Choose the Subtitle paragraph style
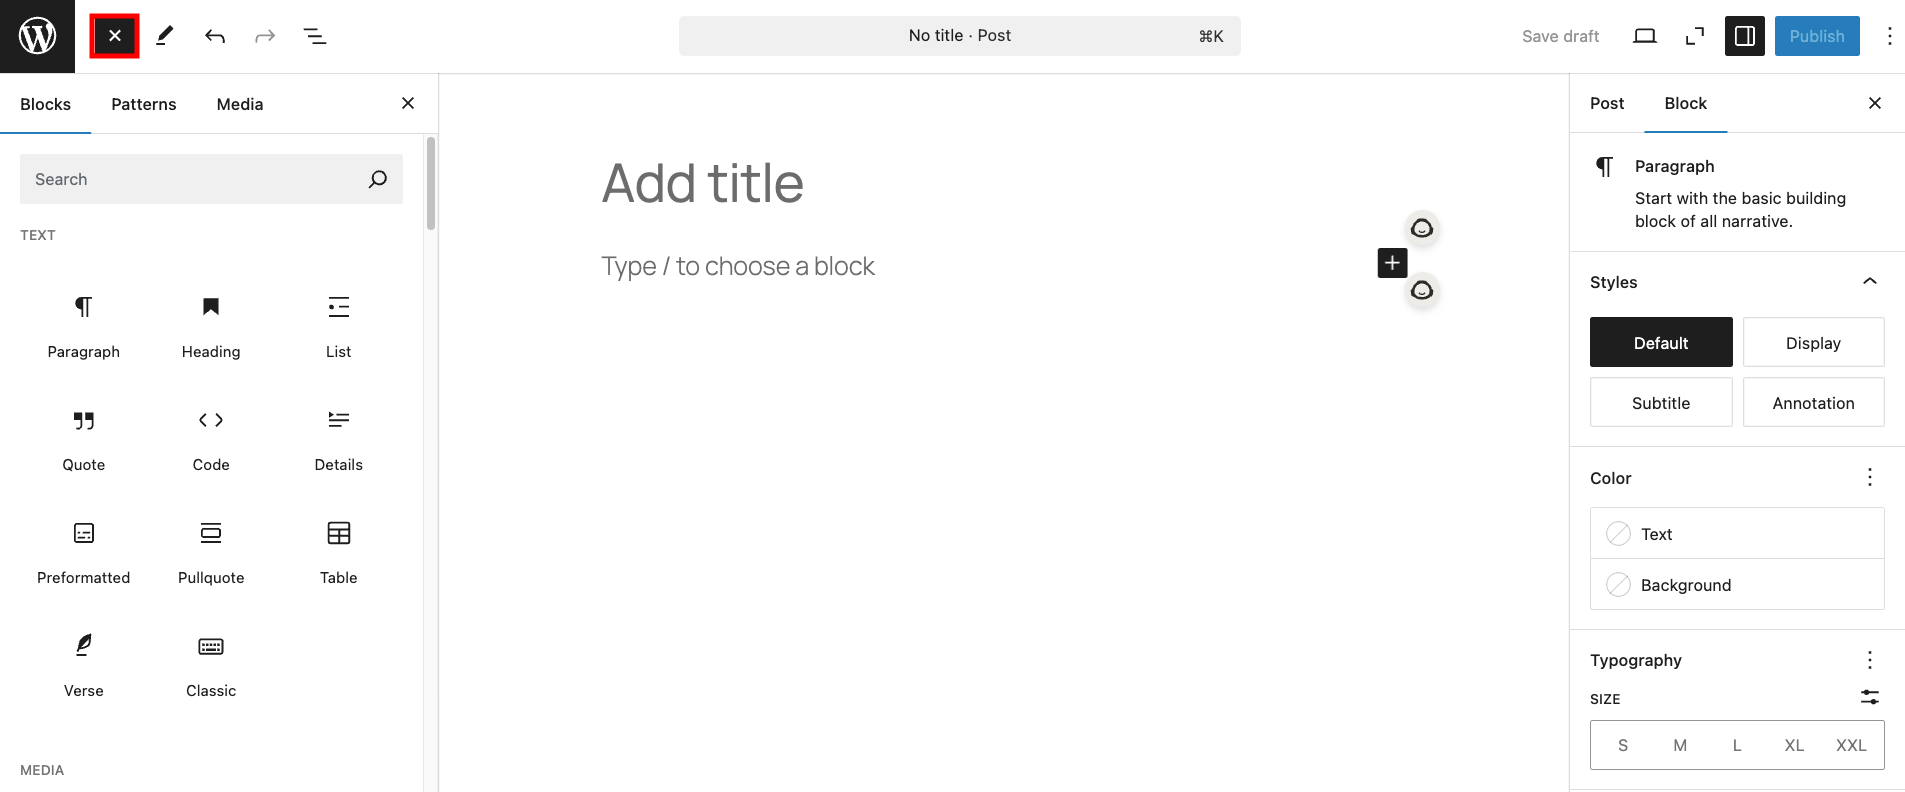The width and height of the screenshot is (1905, 792). pyautogui.click(x=1660, y=402)
